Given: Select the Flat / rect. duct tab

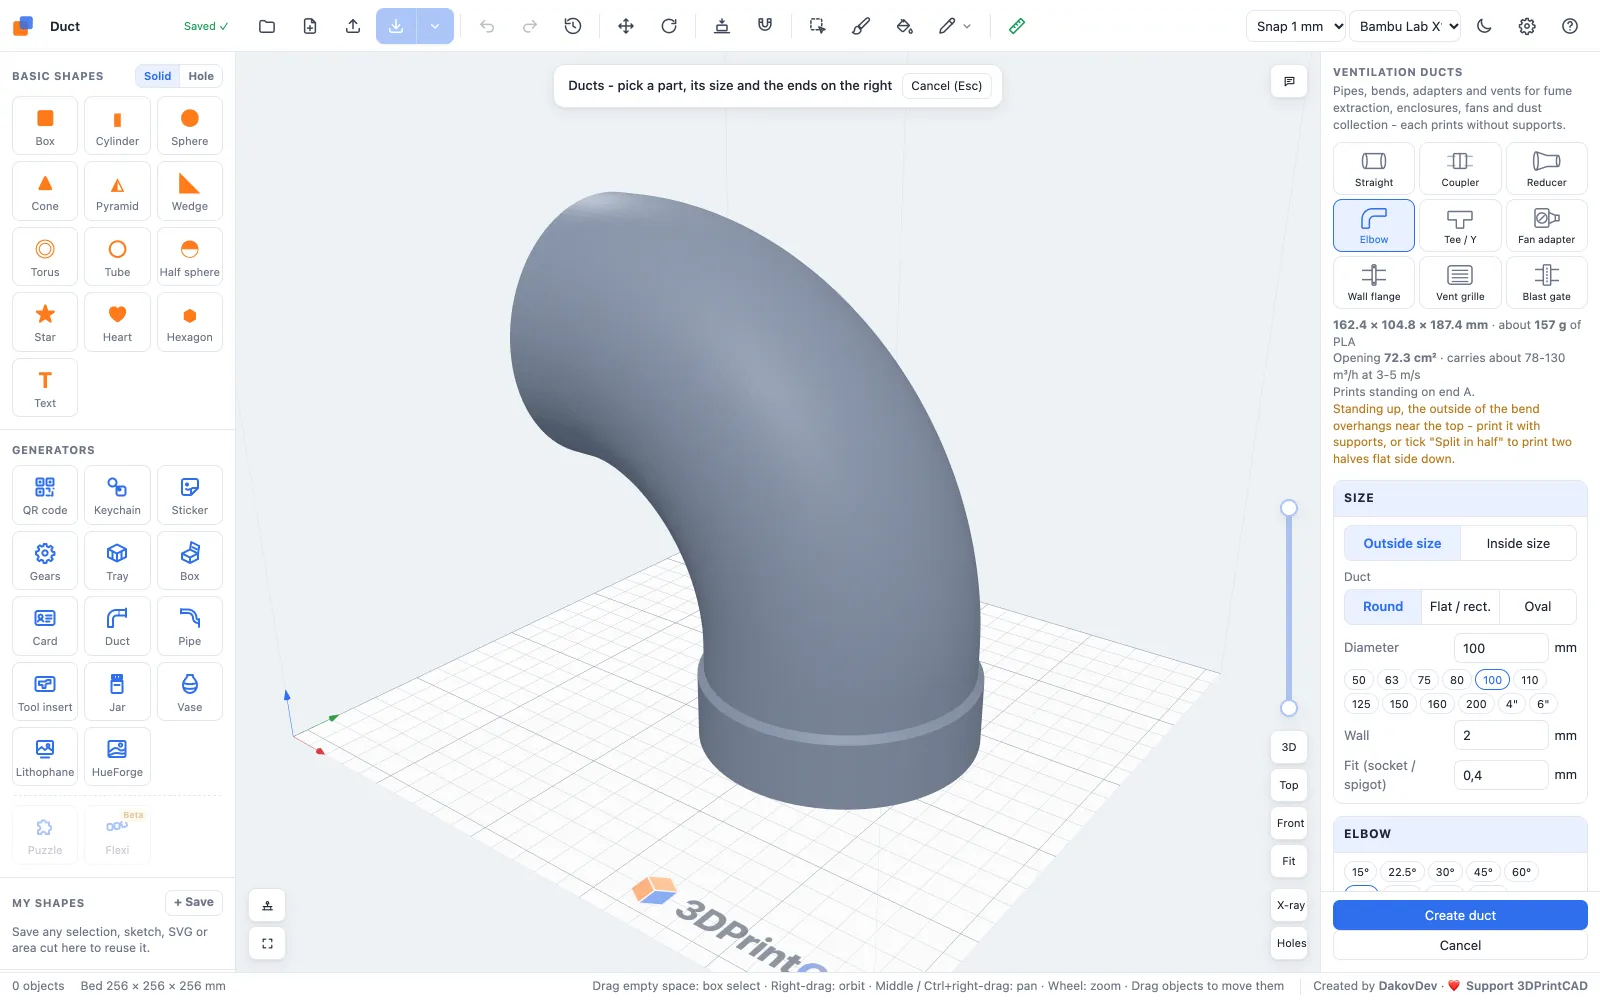Looking at the screenshot, I should (x=1460, y=606).
